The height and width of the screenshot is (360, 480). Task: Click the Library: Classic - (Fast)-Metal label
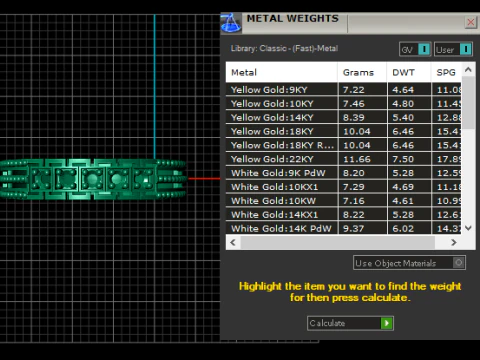tap(284, 48)
